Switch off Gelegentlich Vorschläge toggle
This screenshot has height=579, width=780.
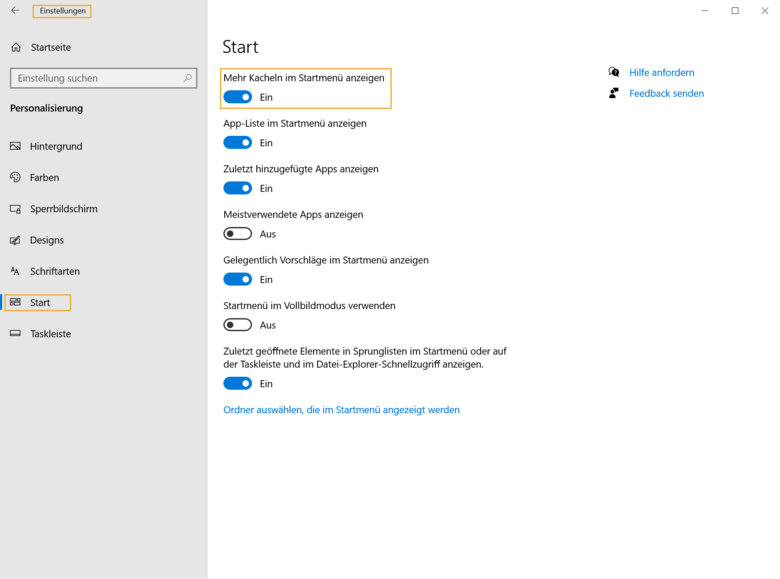(237, 279)
